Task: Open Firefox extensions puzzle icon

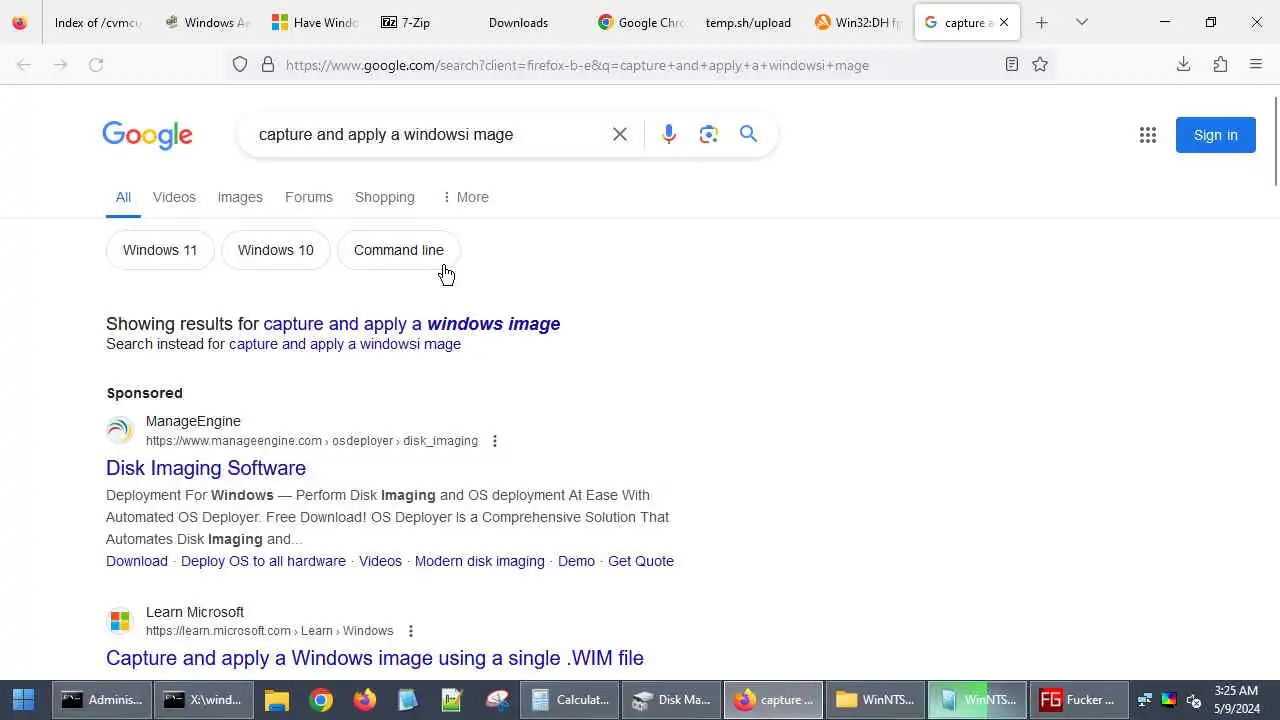Action: 1220,65
